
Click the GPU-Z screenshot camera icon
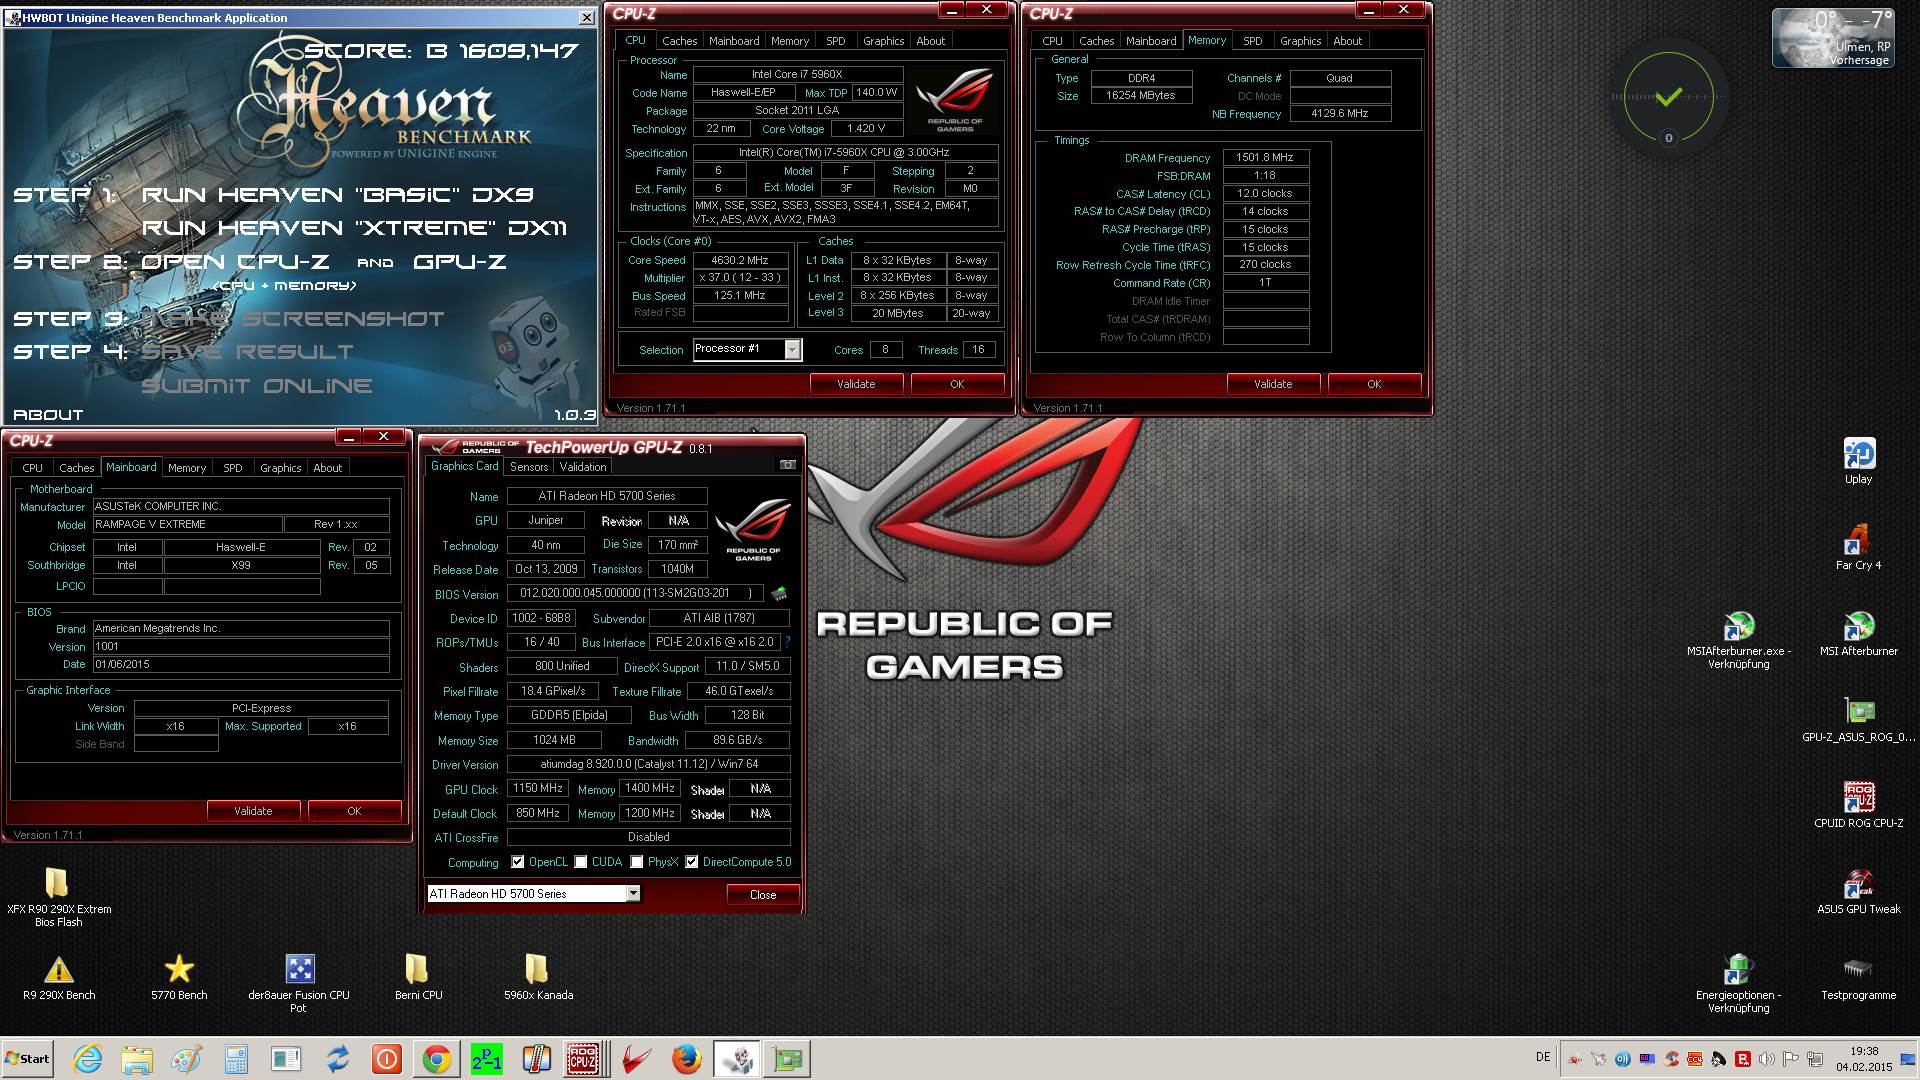(788, 465)
